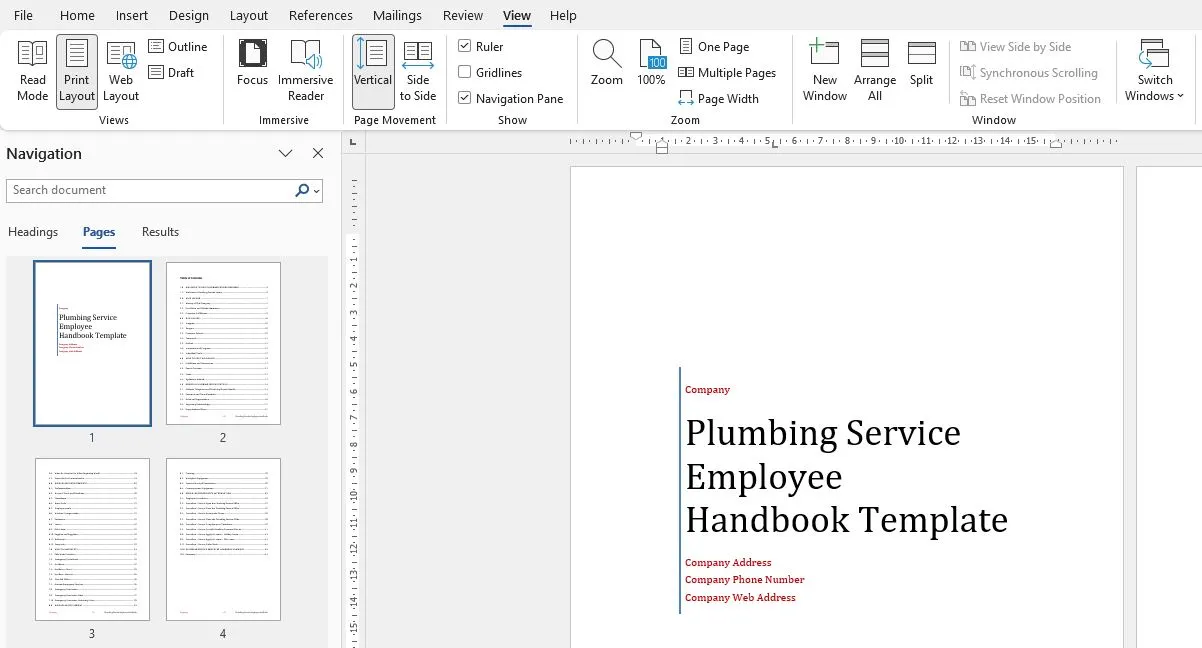
Task: Open the Design tab
Action: 189,15
